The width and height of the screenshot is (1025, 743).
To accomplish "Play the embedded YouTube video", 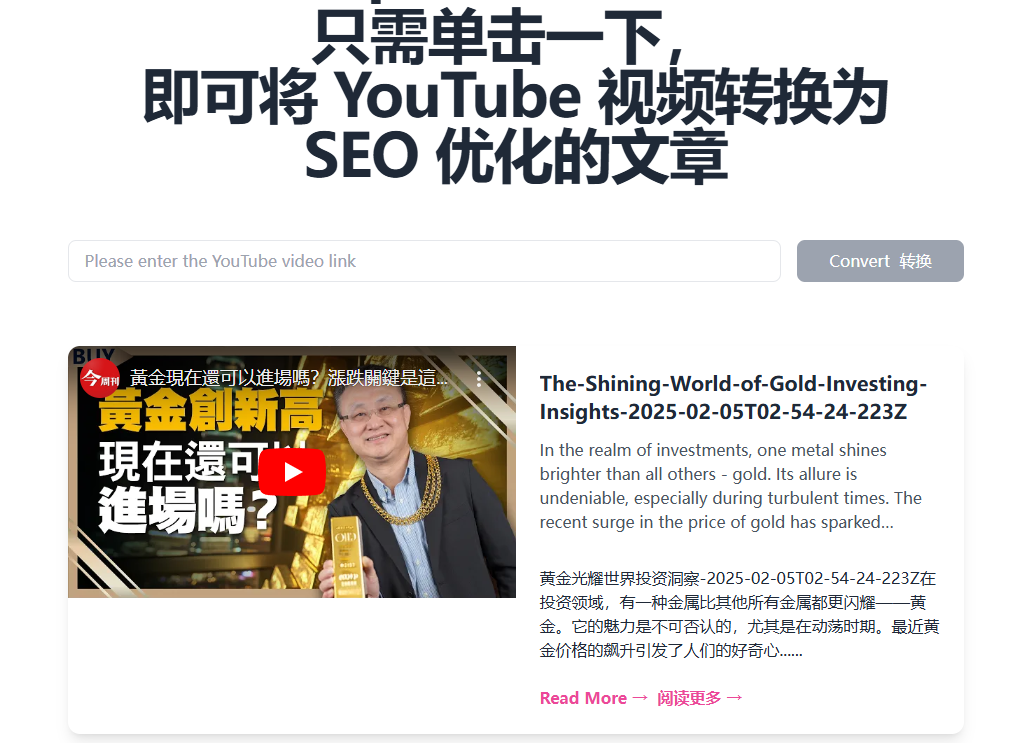I will 292,472.
